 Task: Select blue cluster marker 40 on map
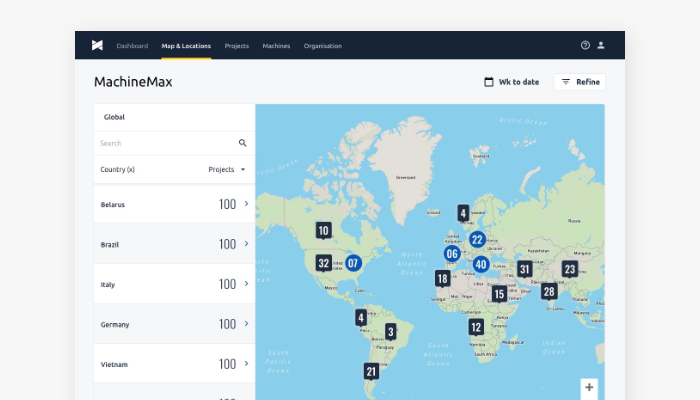pyautogui.click(x=481, y=264)
